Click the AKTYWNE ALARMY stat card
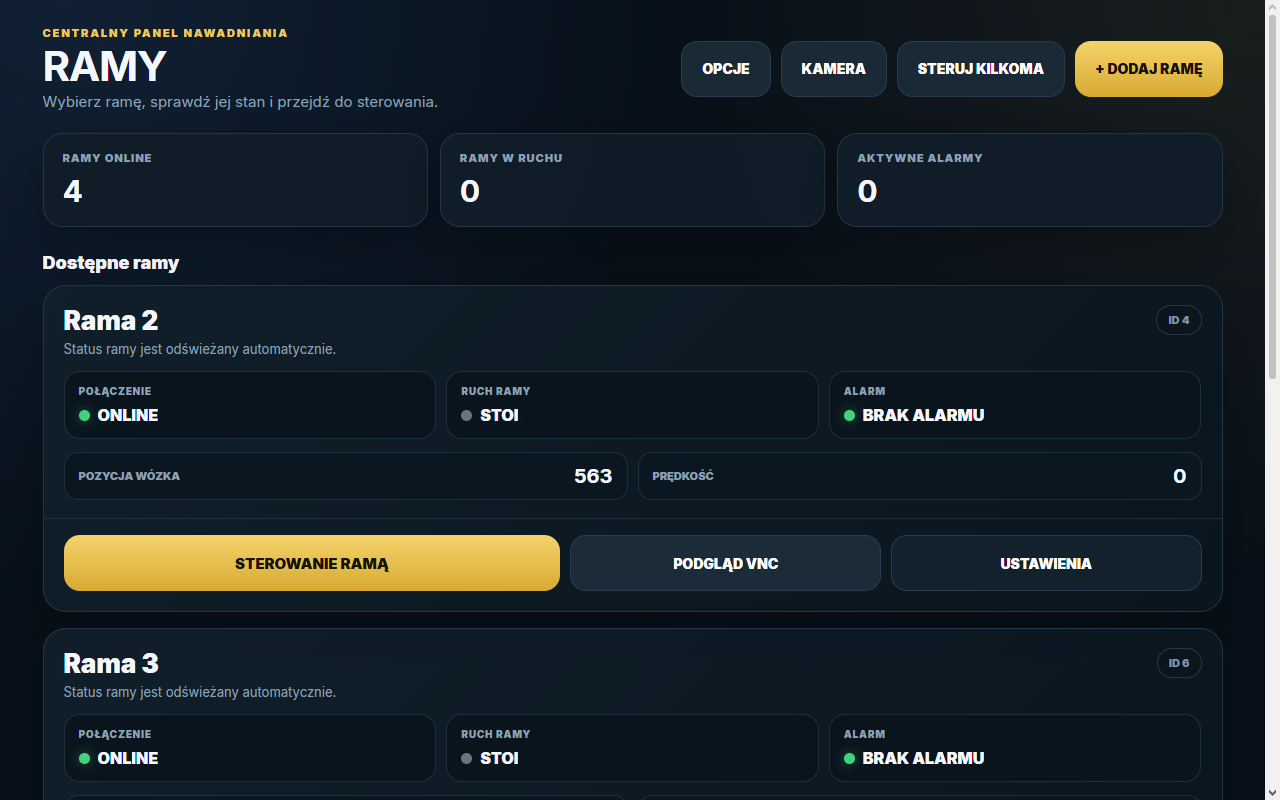This screenshot has width=1280, height=800. [x=1030, y=180]
